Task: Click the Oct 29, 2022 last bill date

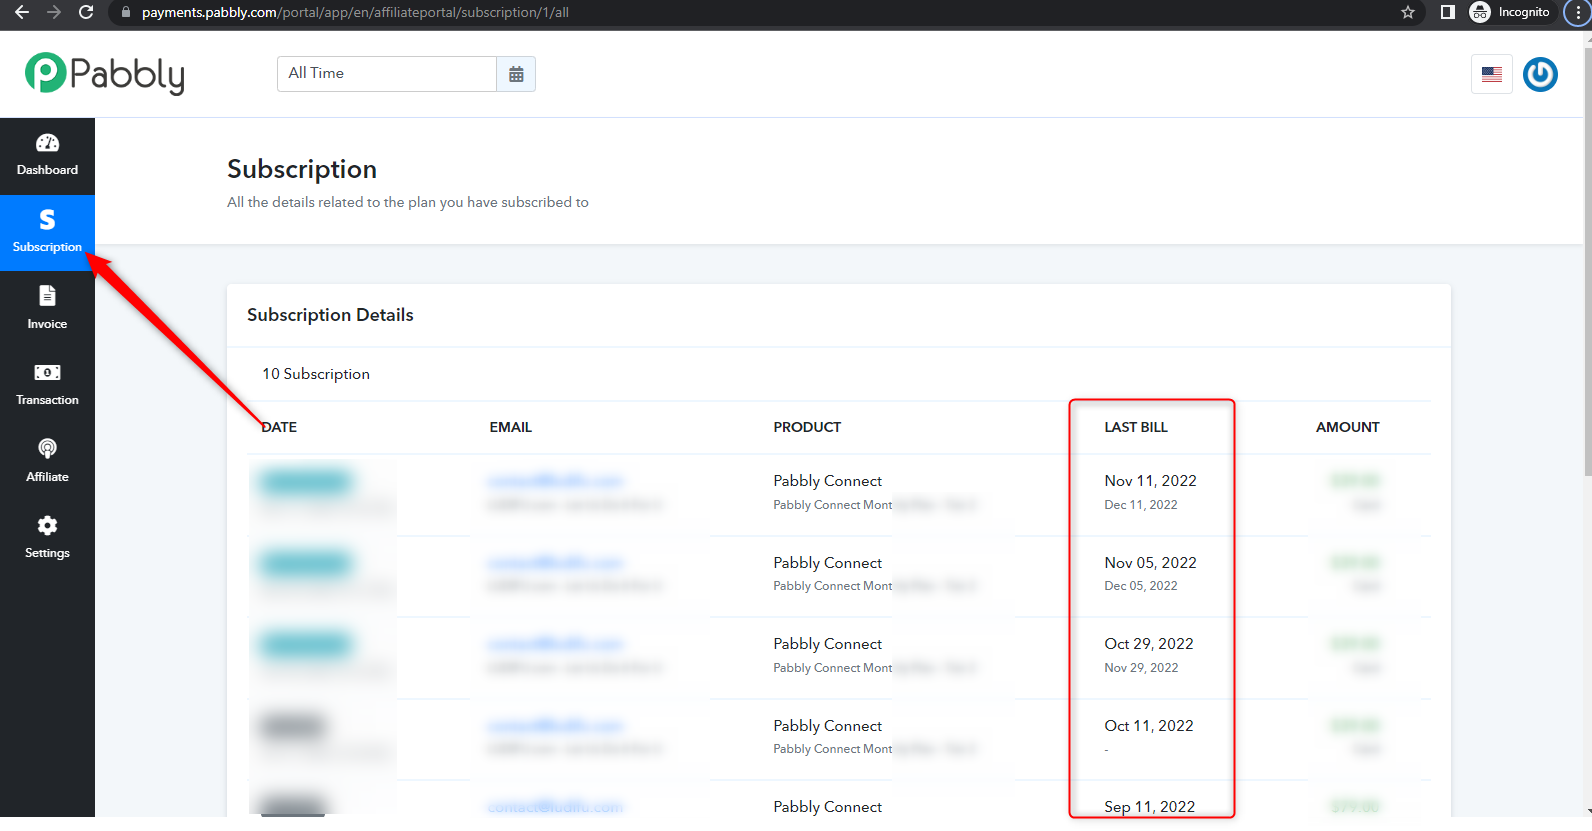Action: [1149, 644]
